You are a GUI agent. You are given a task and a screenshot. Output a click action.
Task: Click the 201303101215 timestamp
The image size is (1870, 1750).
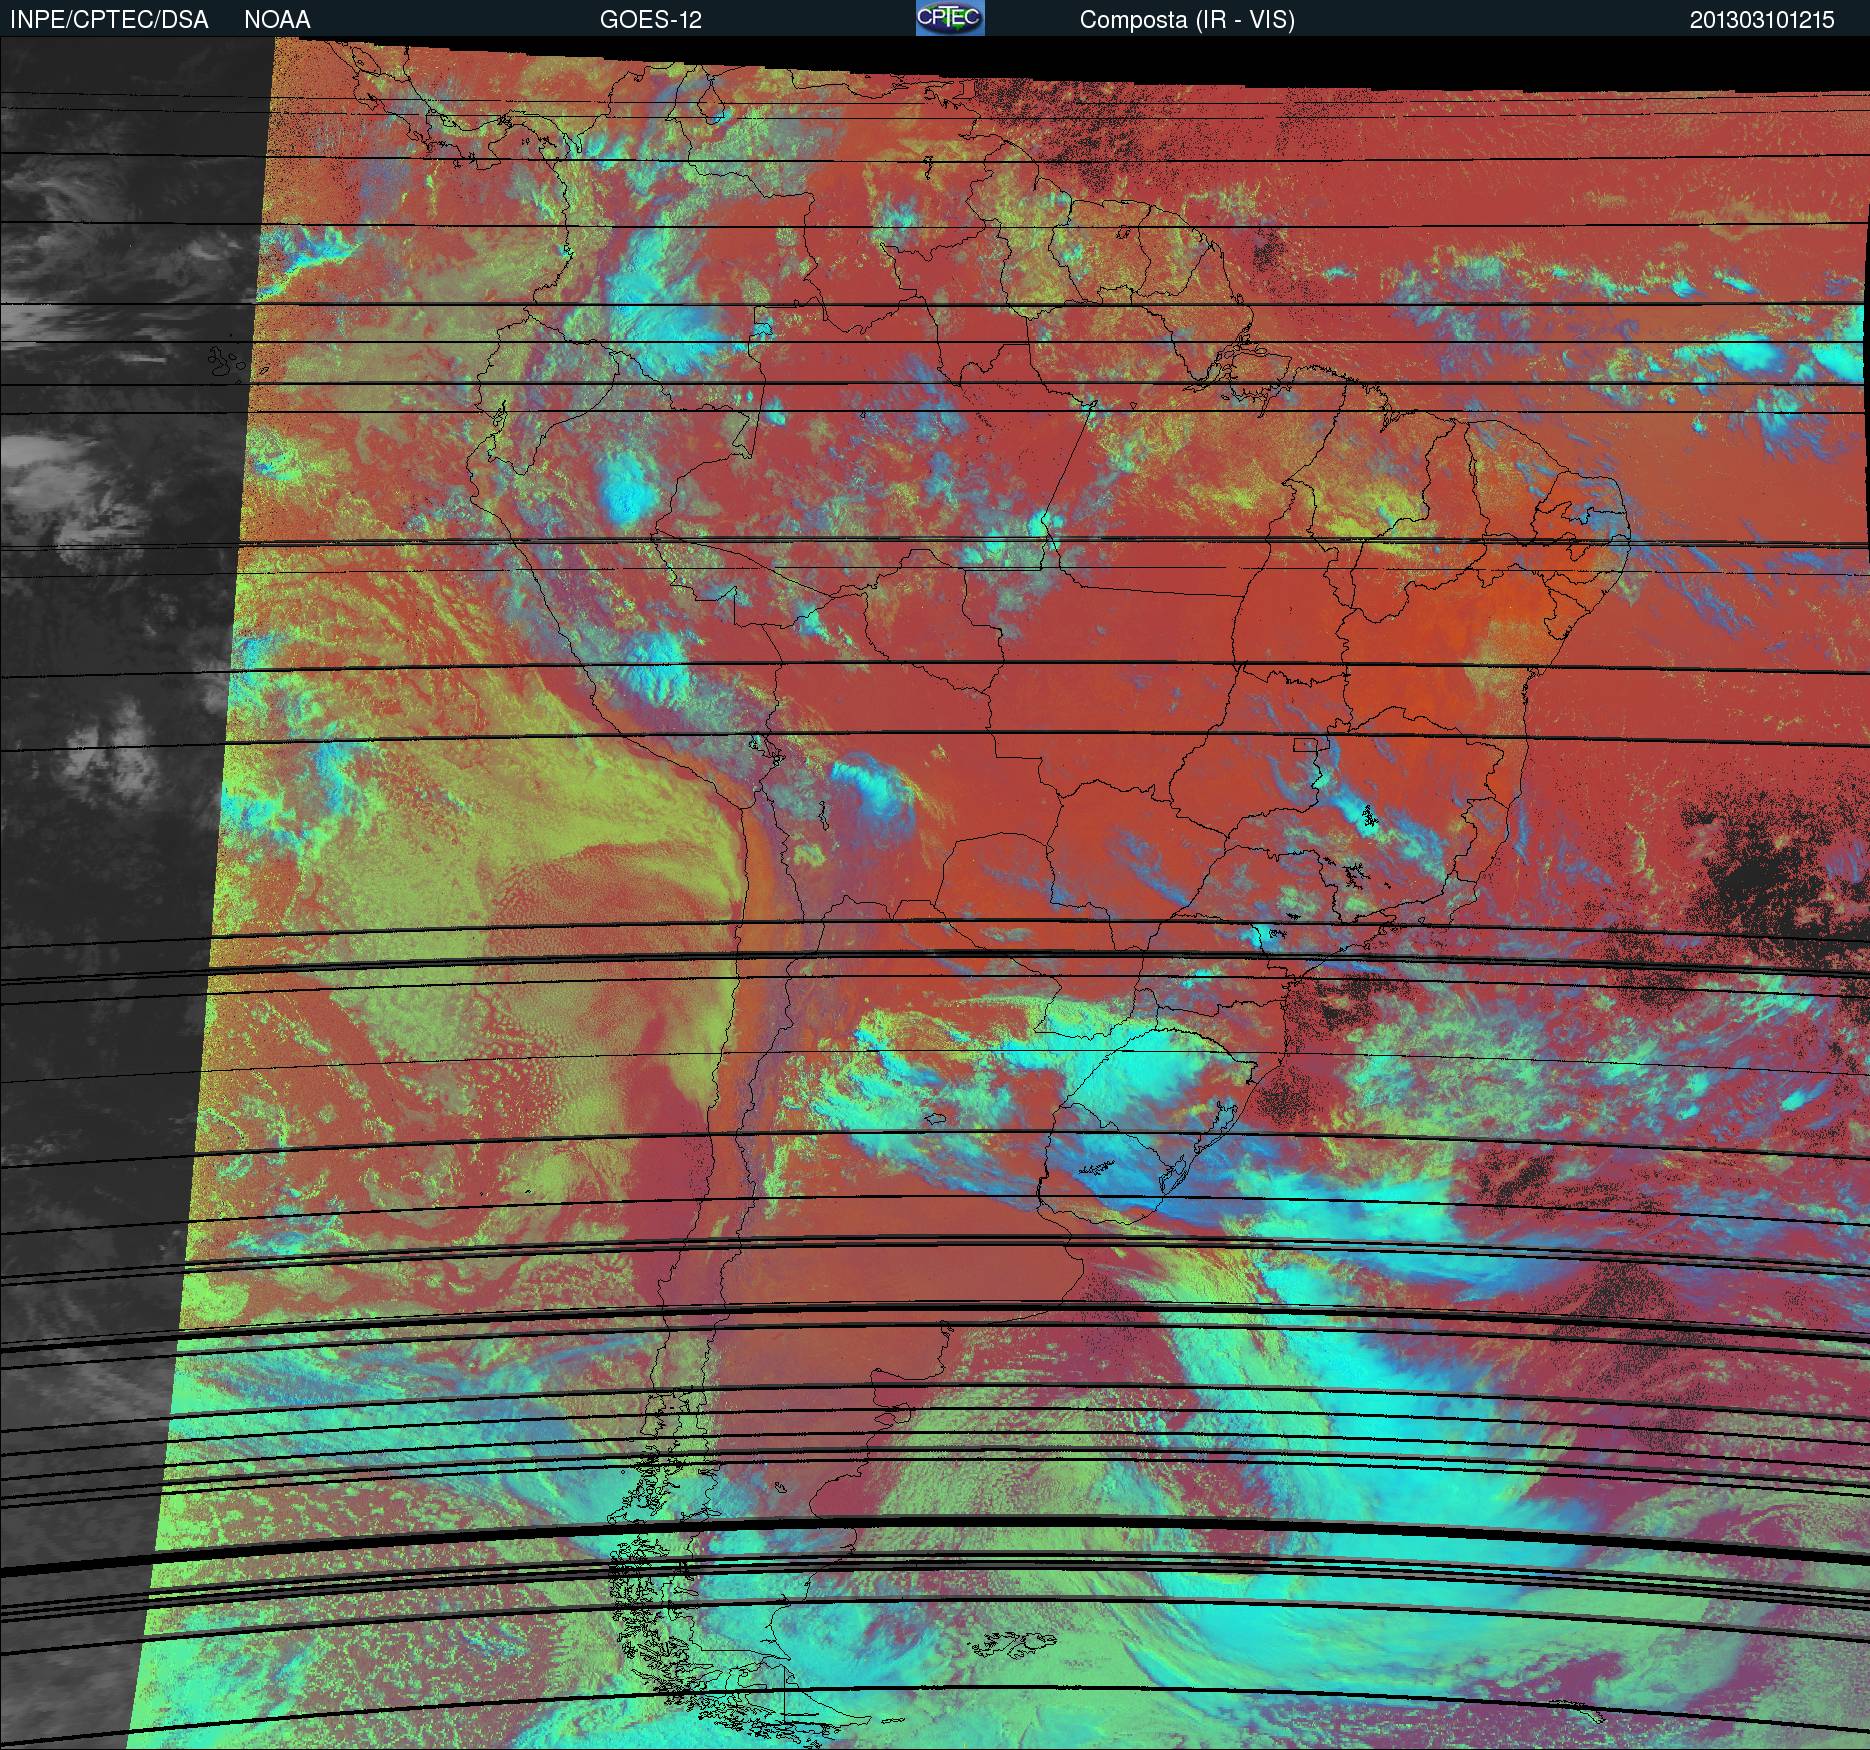1762,19
